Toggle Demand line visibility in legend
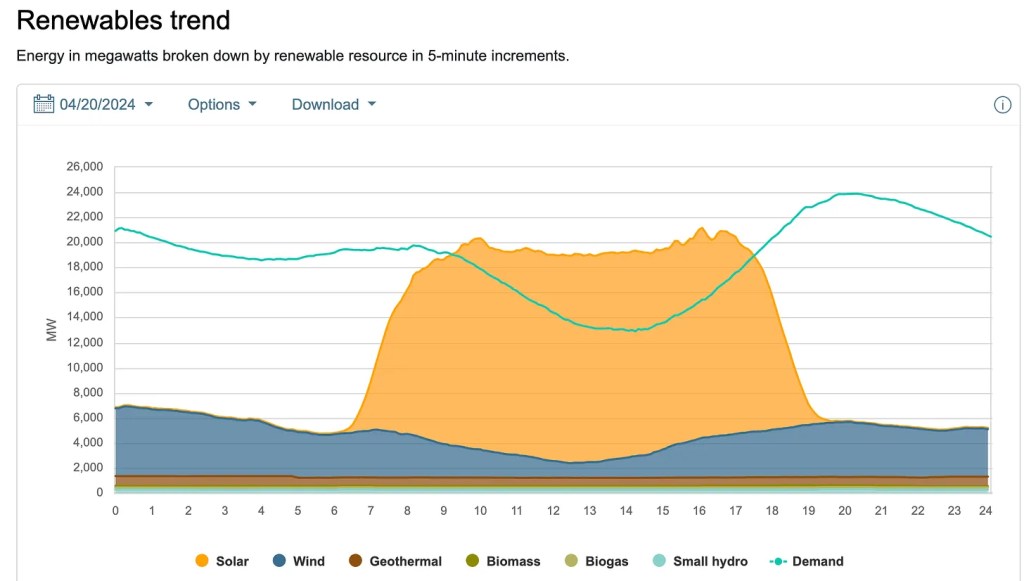Screen dimensions: 1024x581 [x=817, y=561]
